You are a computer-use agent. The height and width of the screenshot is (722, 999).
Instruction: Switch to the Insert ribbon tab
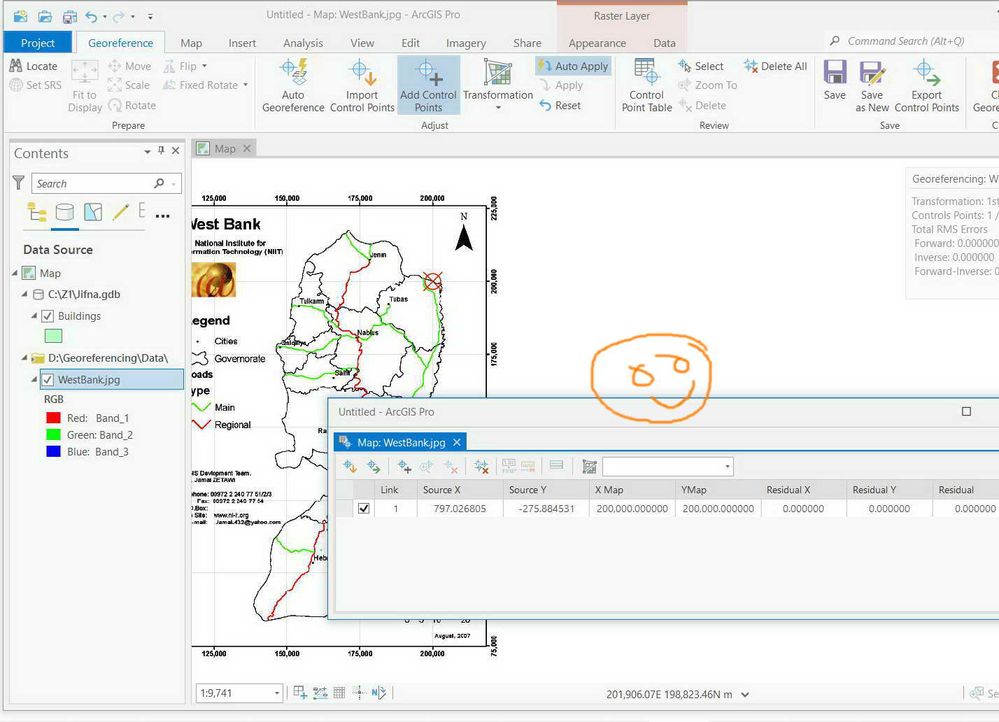[x=242, y=43]
